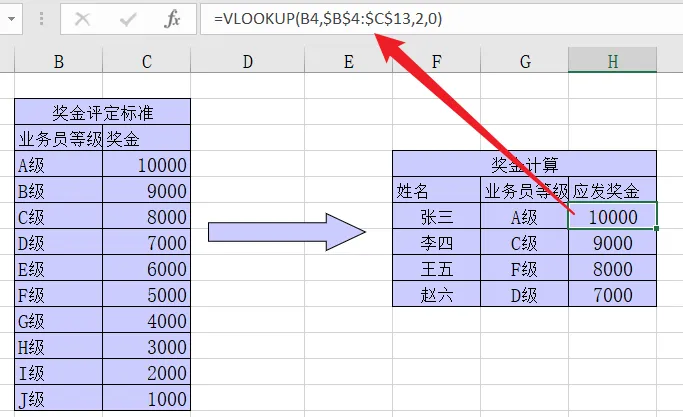Select the 赵六 name cell
This screenshot has height=417, width=683.
436,294
